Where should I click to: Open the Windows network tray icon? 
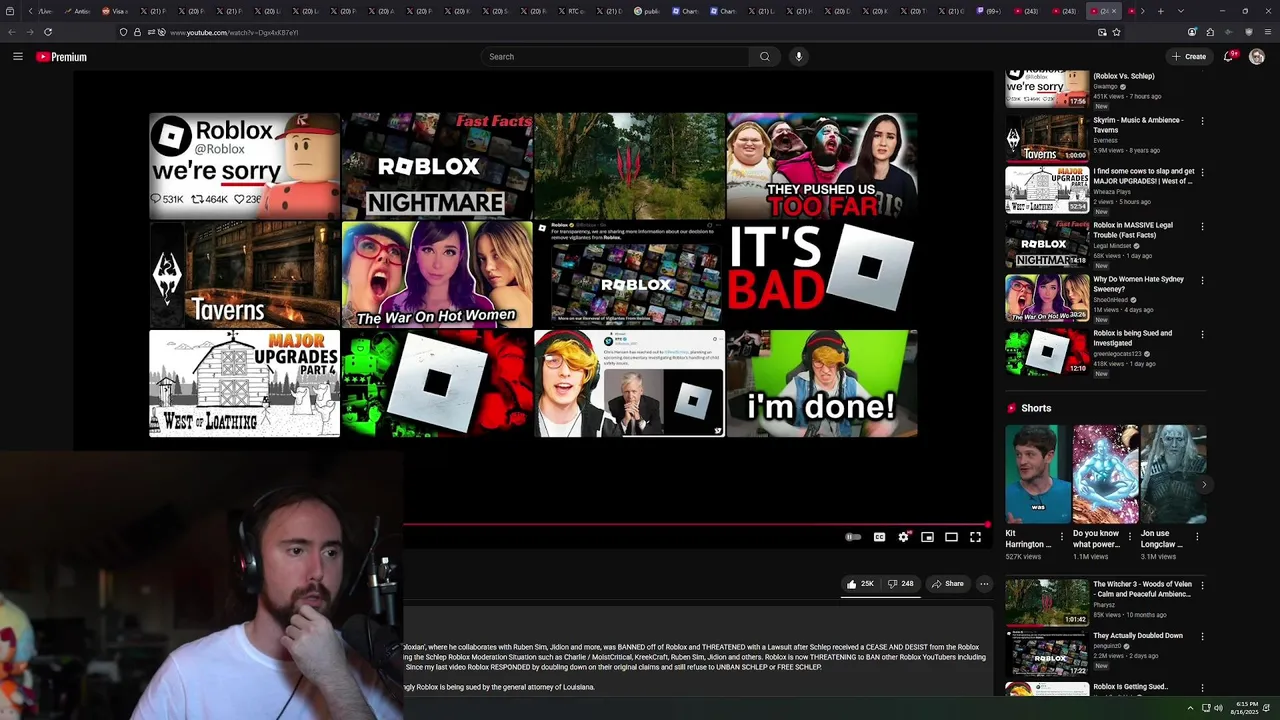point(1204,708)
